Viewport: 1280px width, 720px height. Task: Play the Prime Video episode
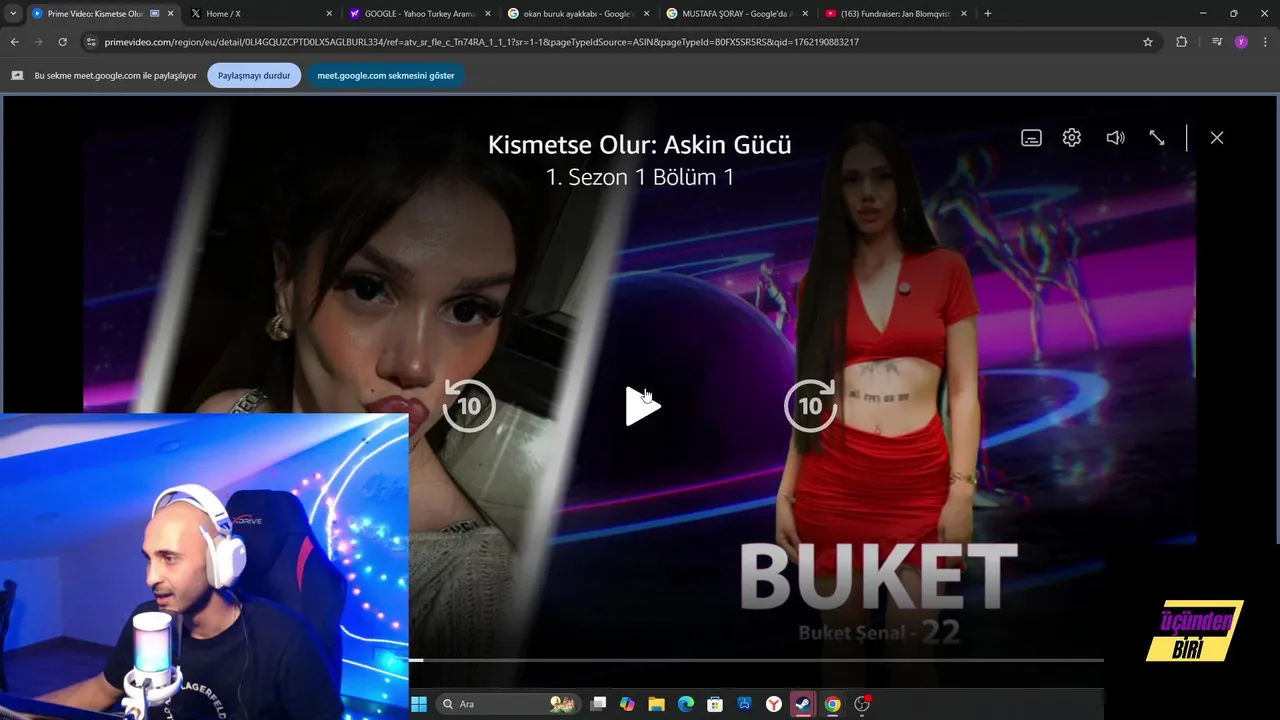[642, 406]
